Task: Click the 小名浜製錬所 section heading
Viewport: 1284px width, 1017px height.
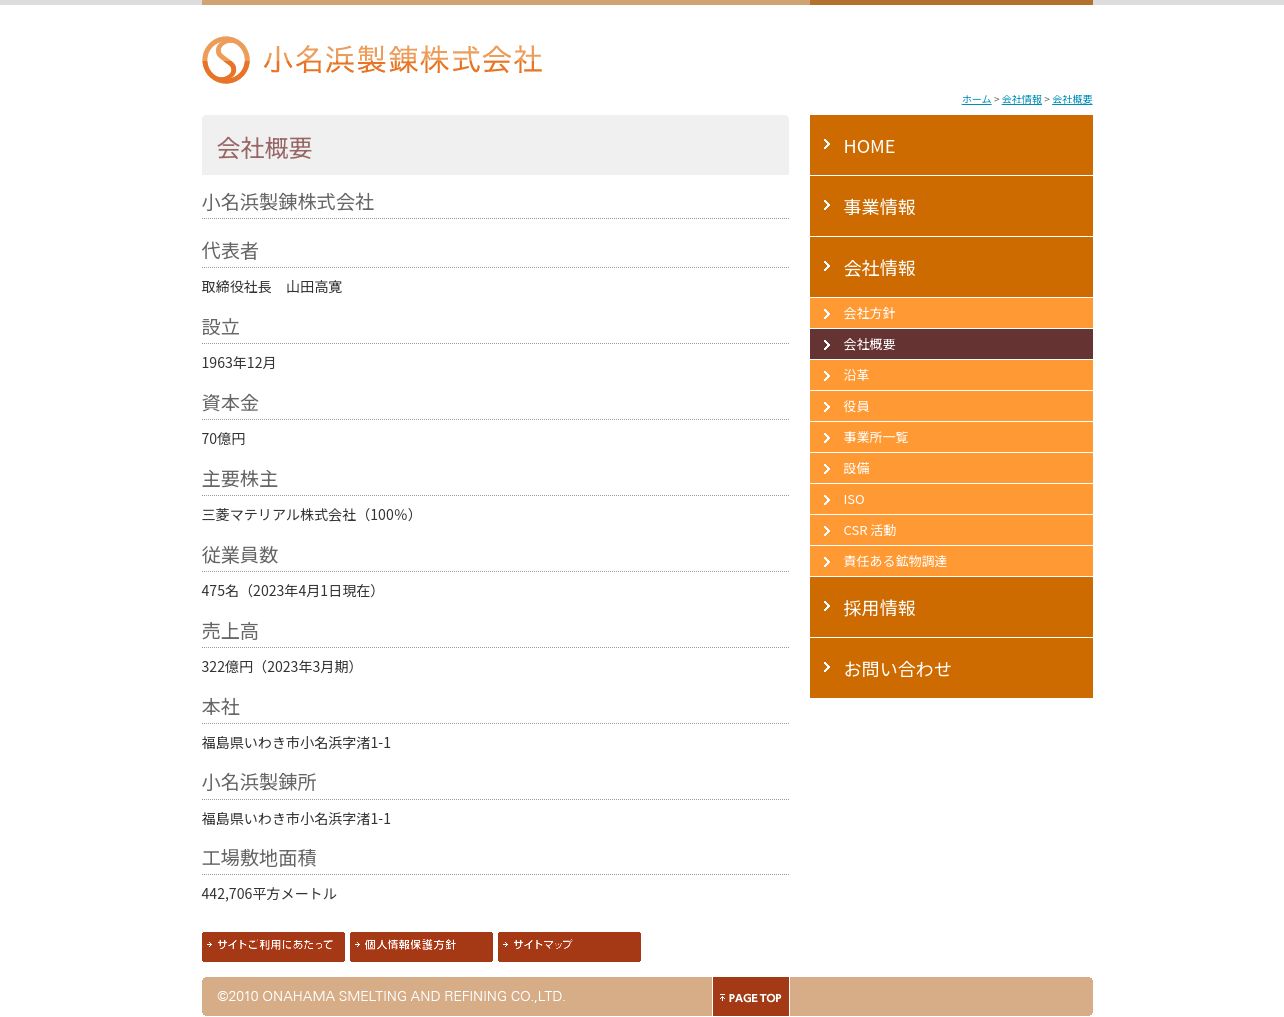Action: (259, 782)
